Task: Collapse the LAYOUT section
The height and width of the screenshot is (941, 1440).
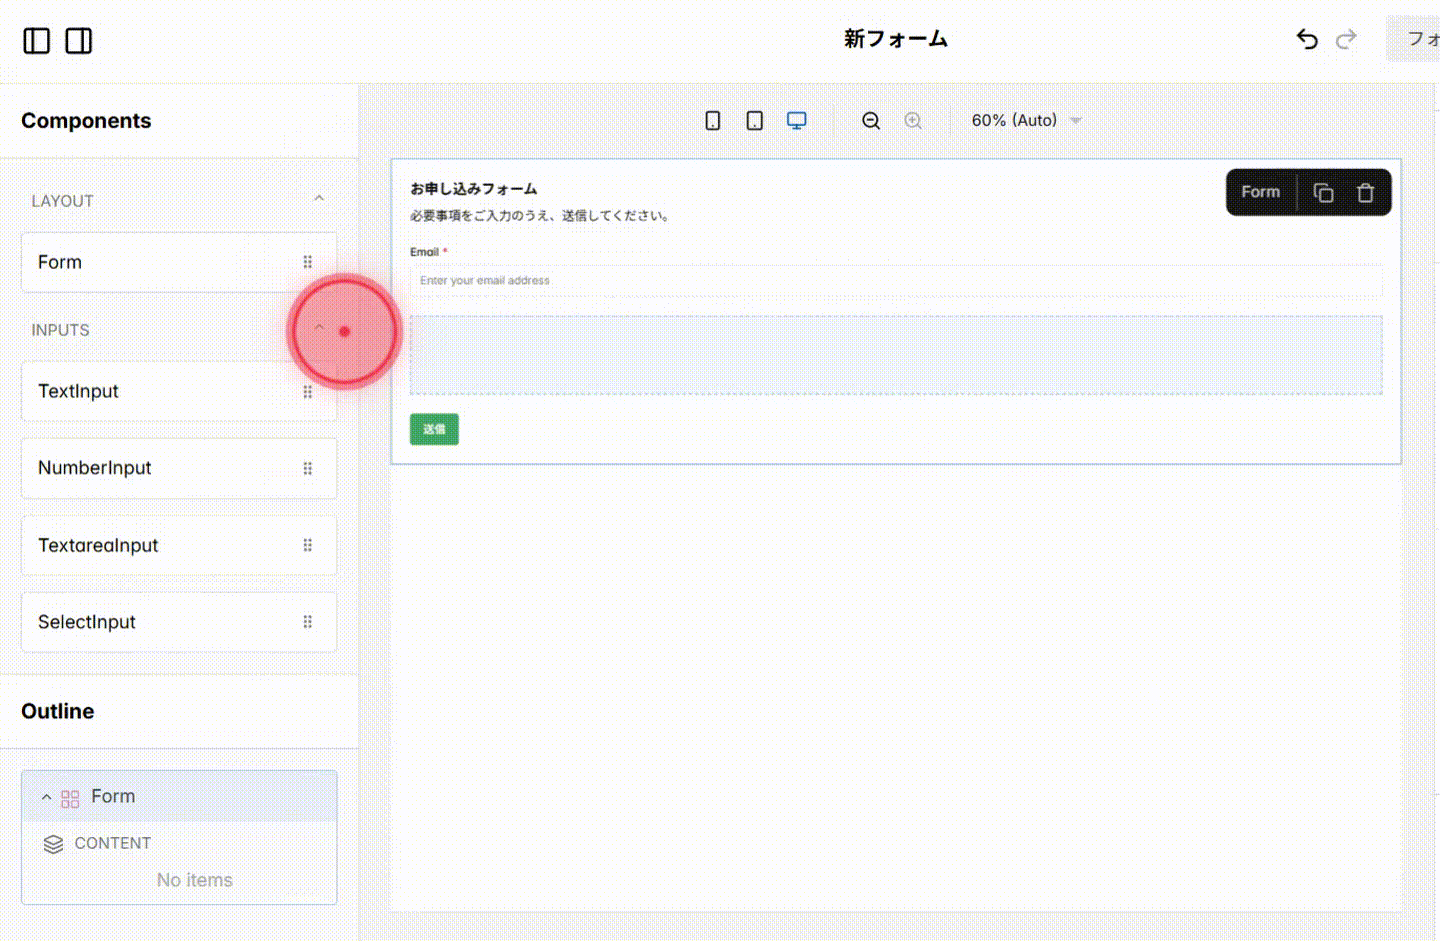Action: (x=318, y=198)
